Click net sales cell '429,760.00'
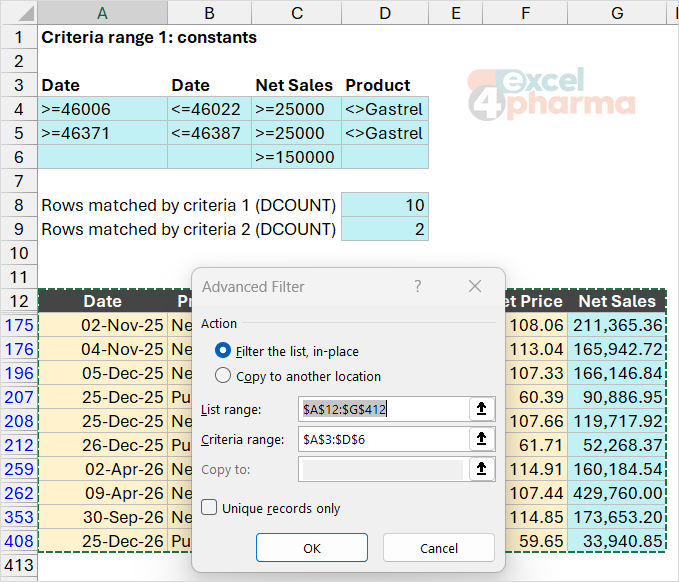This screenshot has height=582, width=679. point(617,493)
